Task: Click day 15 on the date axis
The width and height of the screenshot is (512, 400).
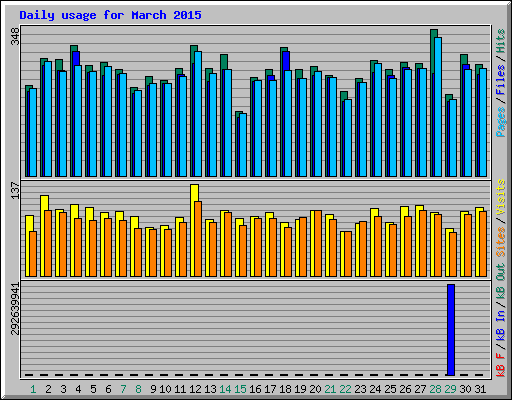Action: coord(240,389)
